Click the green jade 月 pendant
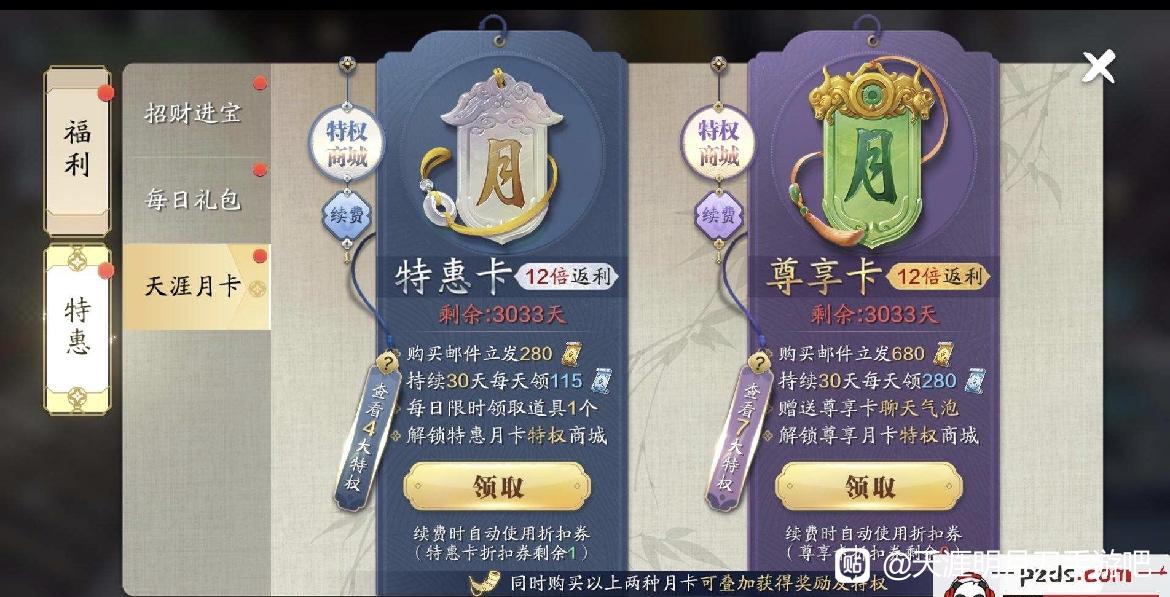 869,155
